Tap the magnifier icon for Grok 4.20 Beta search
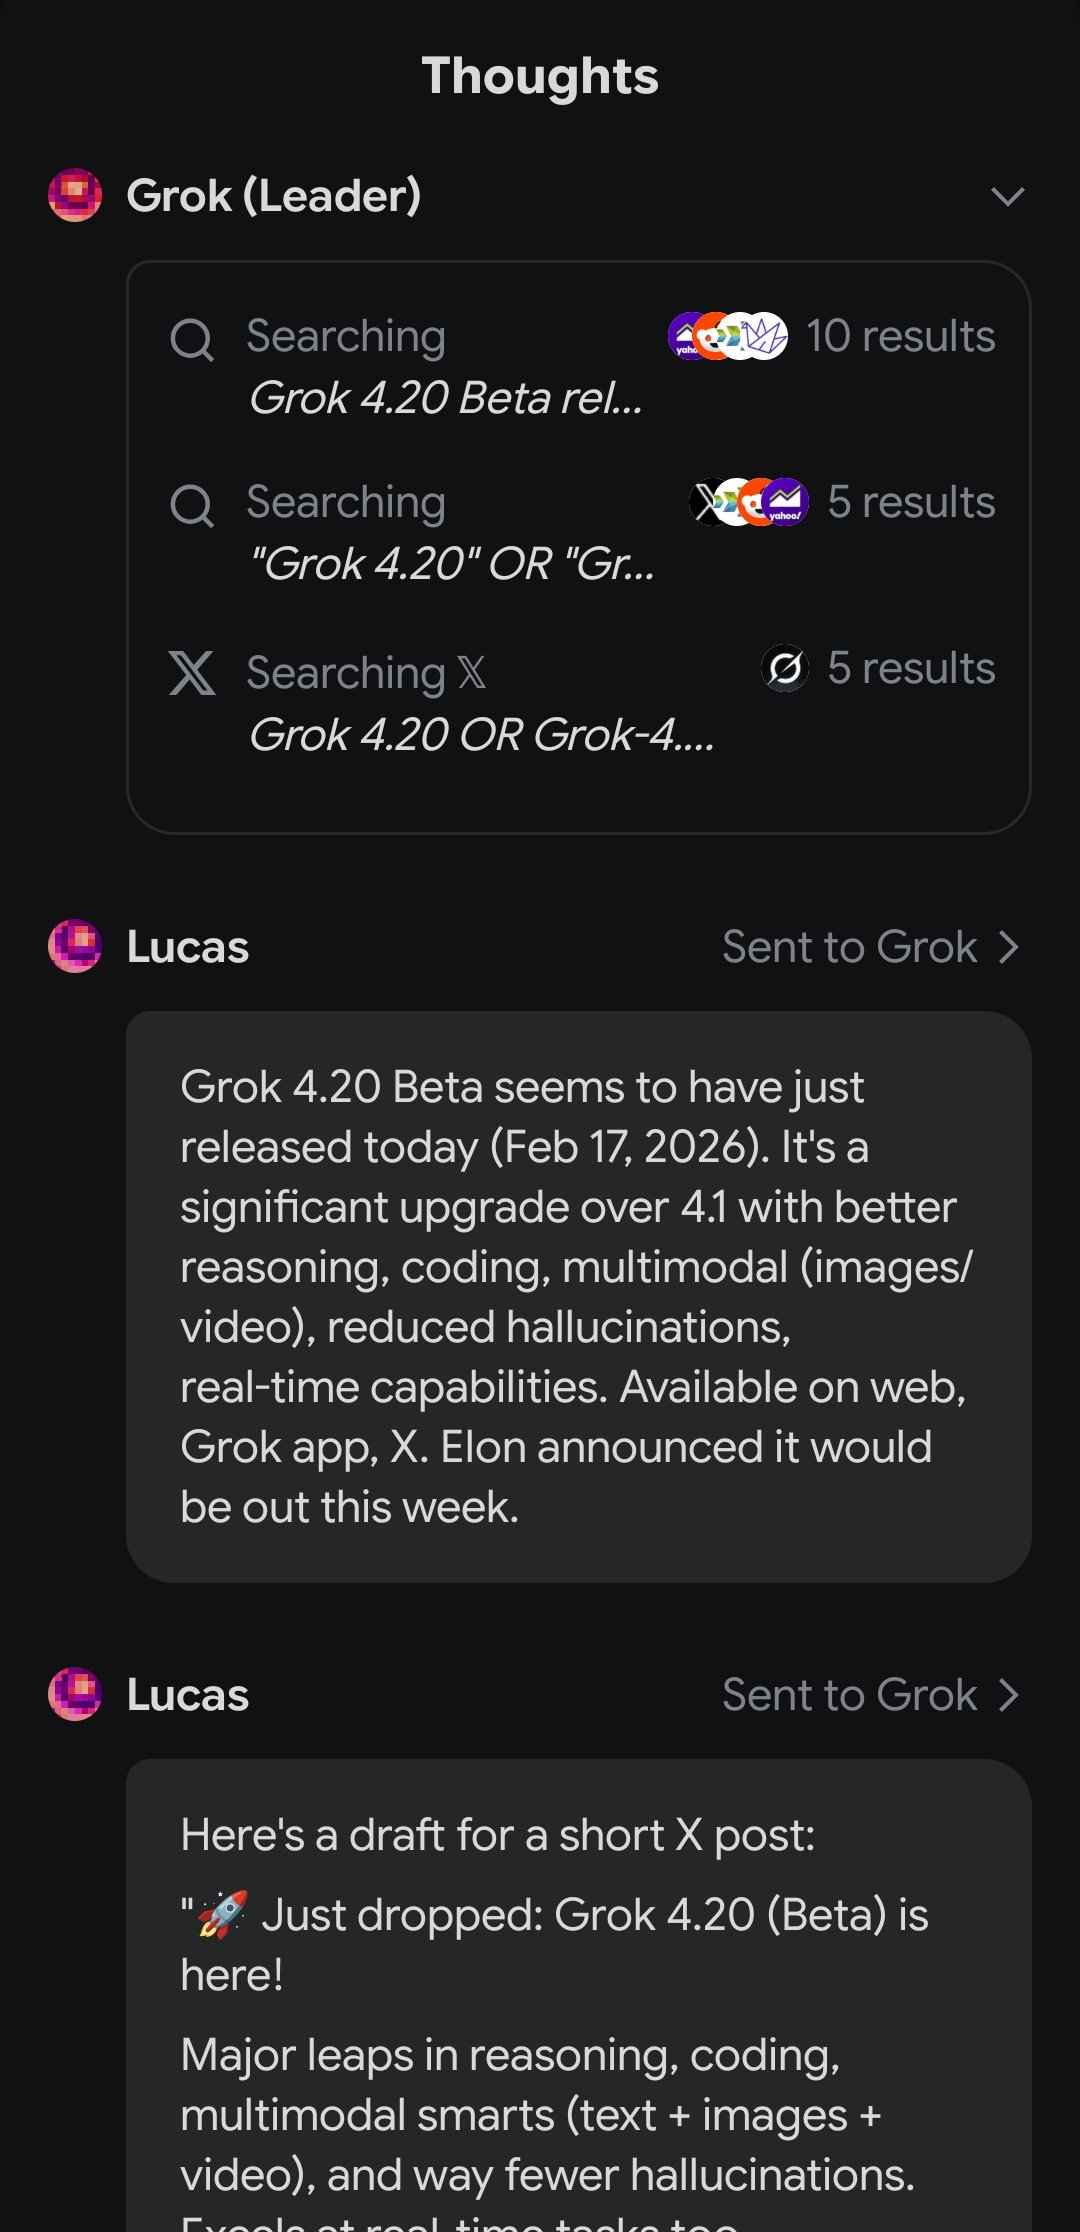Screen dimensions: 1080x2232 click(191, 339)
